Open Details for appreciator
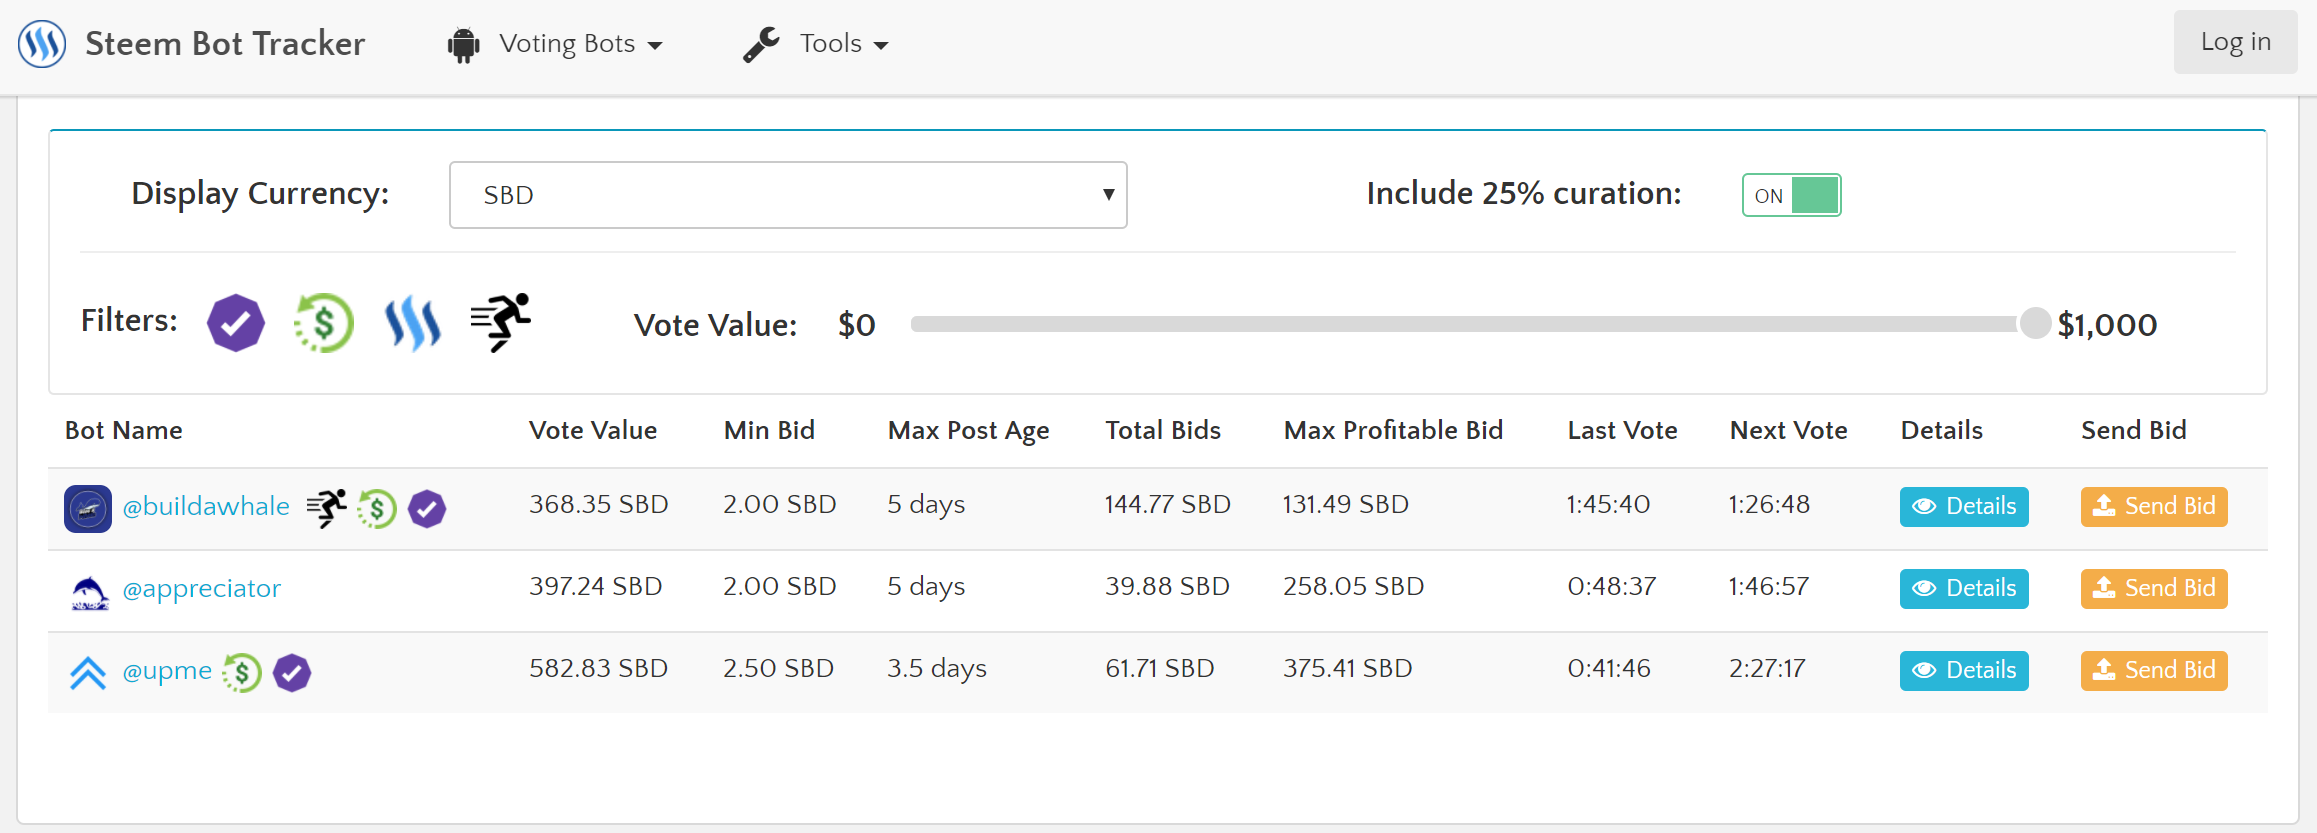The height and width of the screenshot is (833, 2317). (1964, 589)
